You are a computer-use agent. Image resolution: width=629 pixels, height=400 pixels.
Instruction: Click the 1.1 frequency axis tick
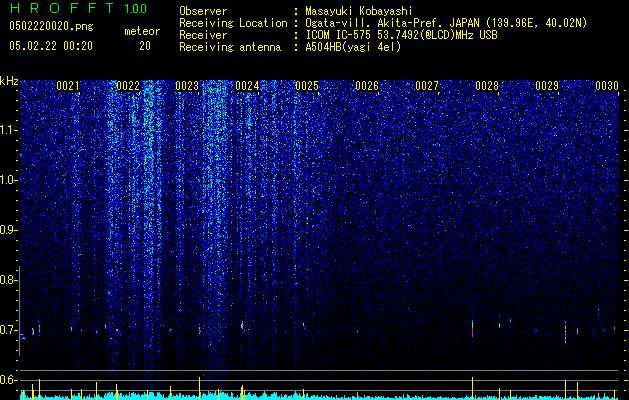(8, 130)
